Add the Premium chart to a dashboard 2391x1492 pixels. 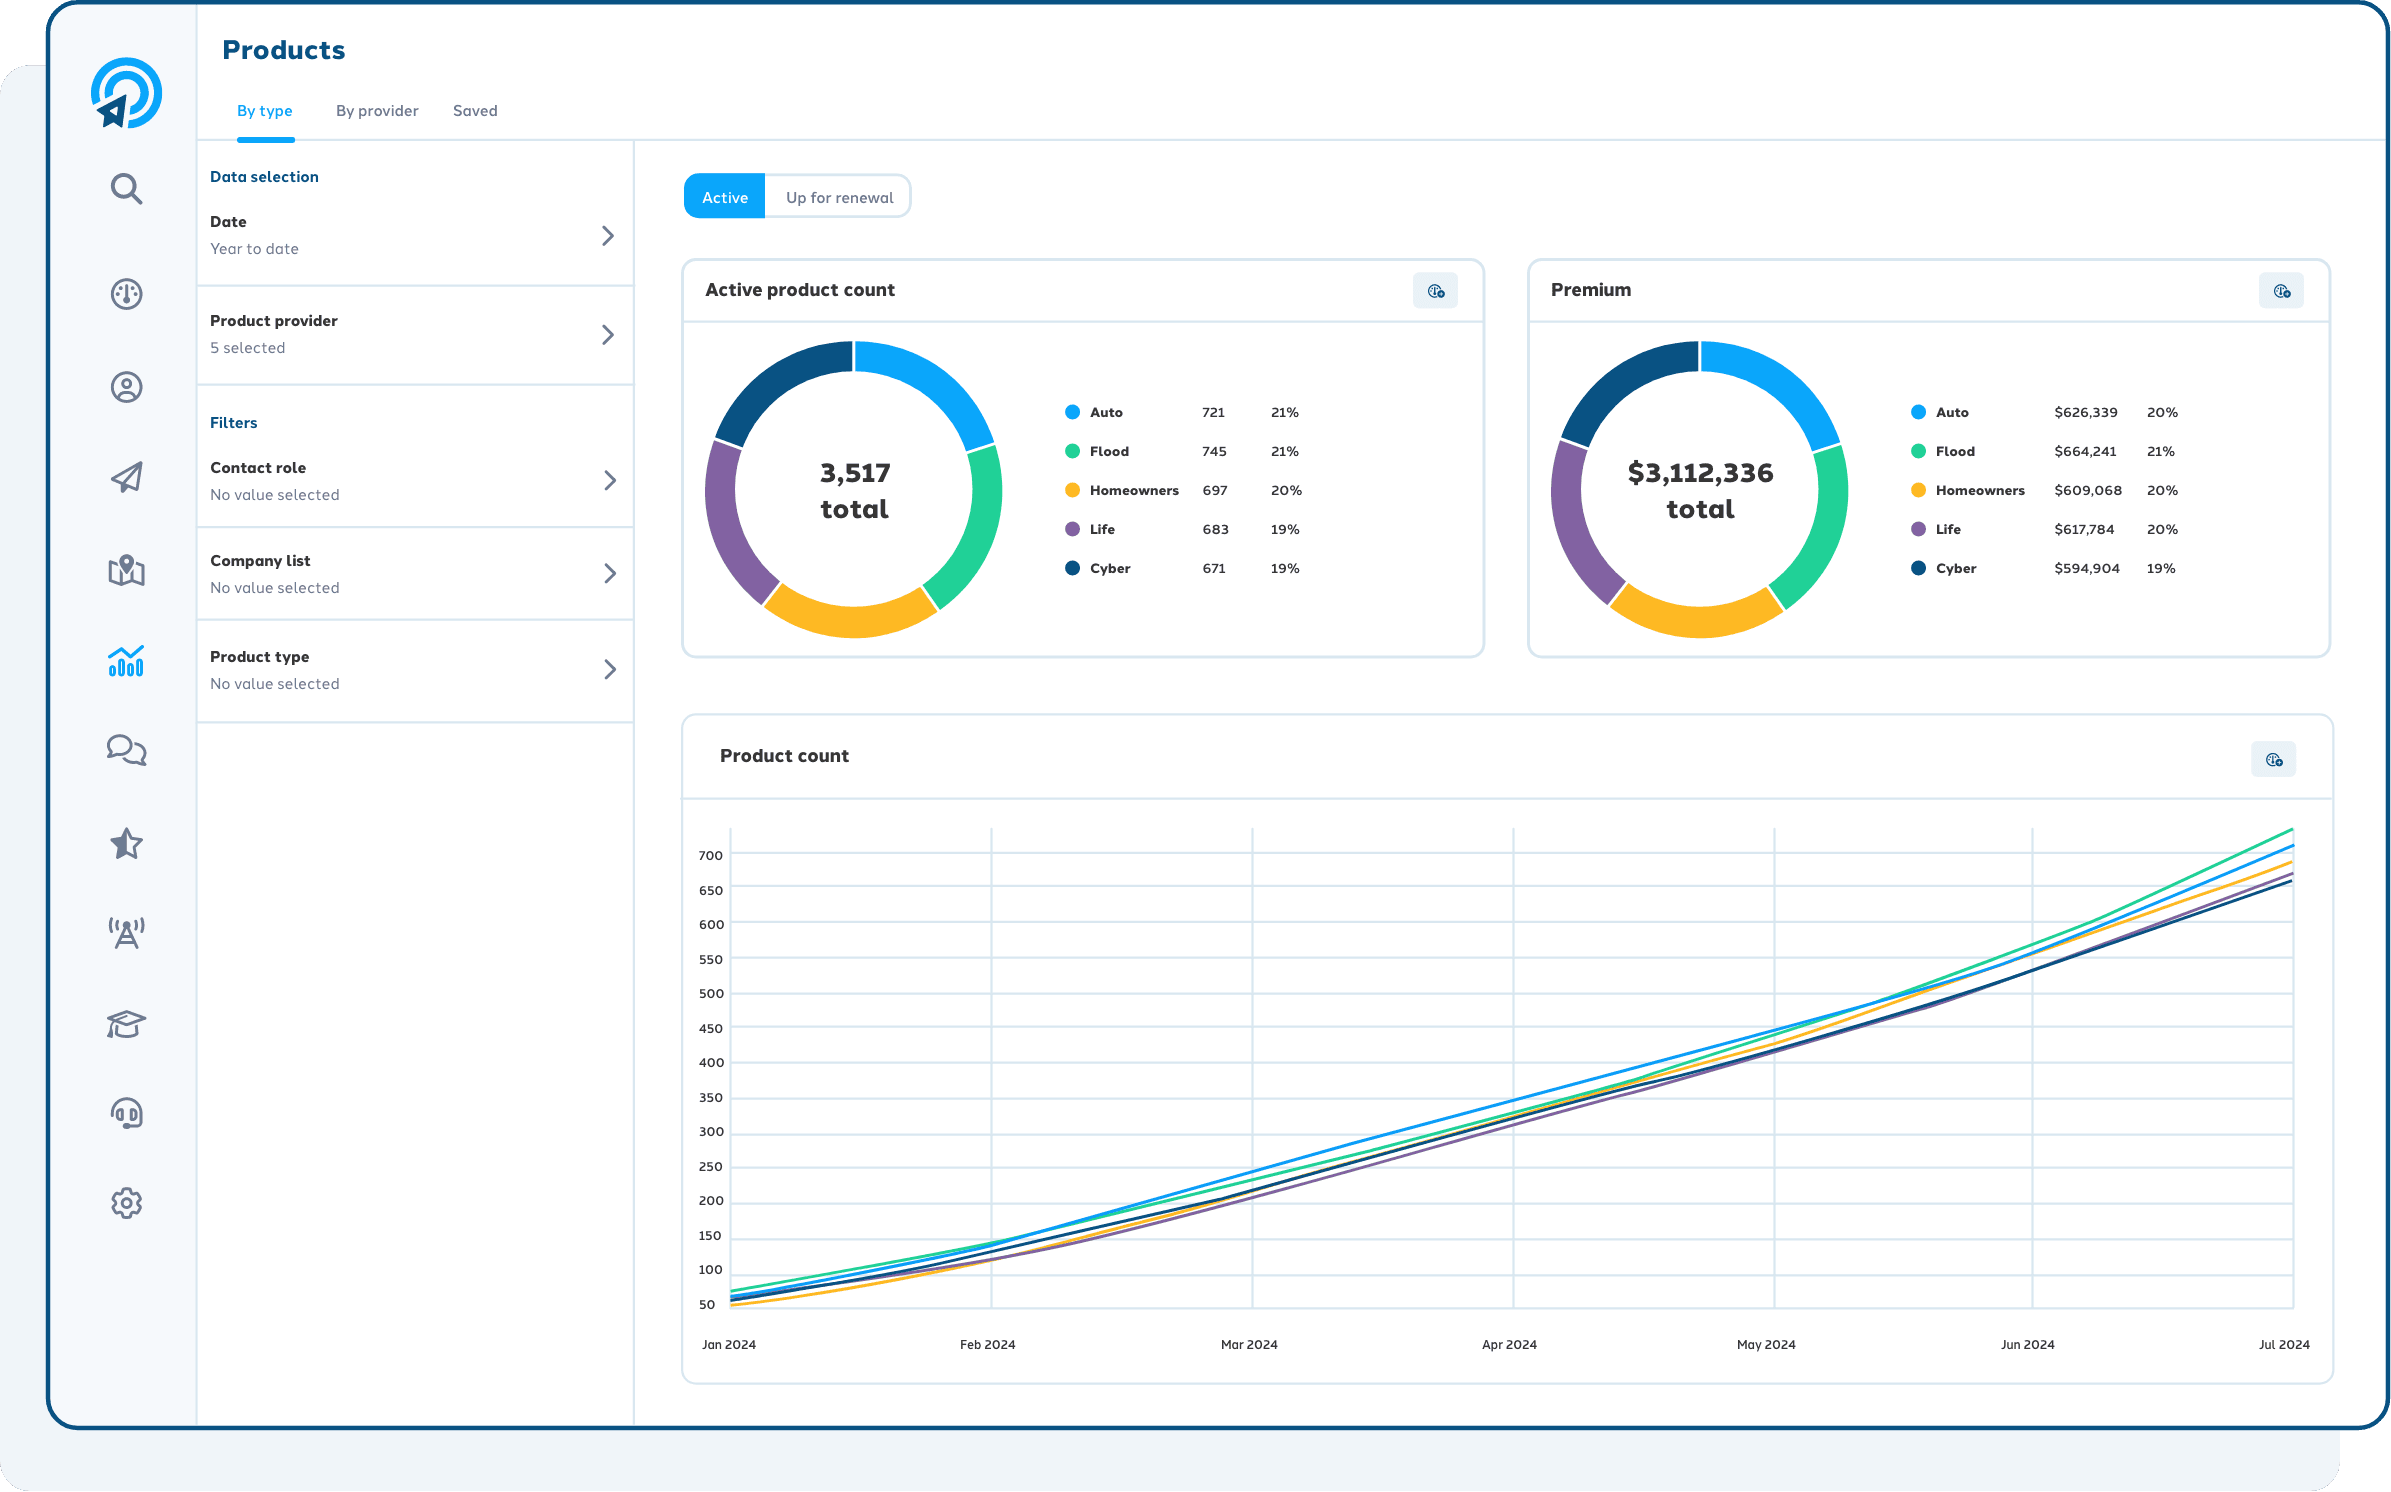click(x=2281, y=290)
